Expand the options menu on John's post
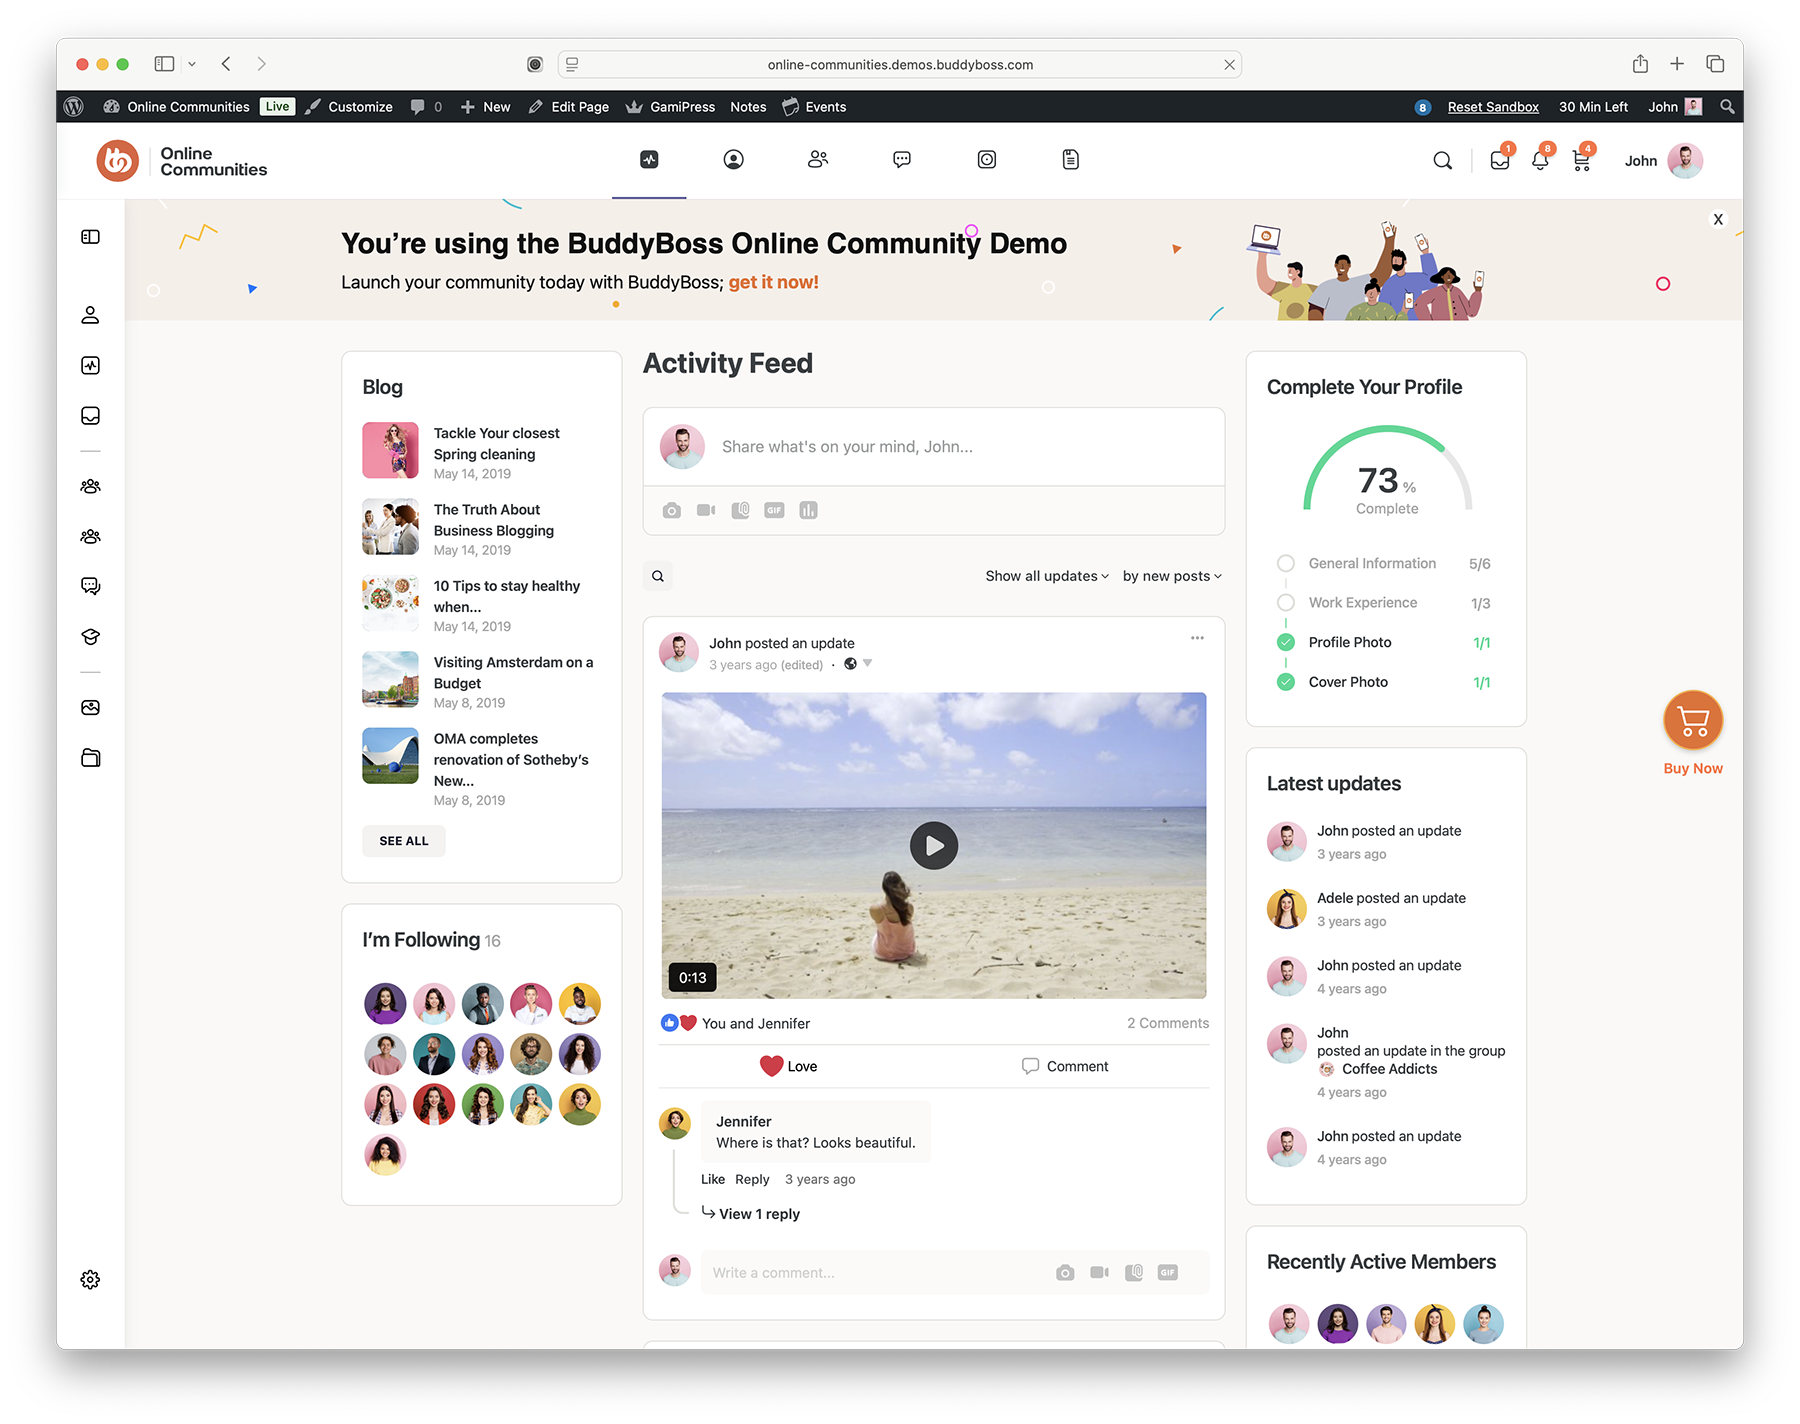The image size is (1800, 1424). (x=1196, y=637)
